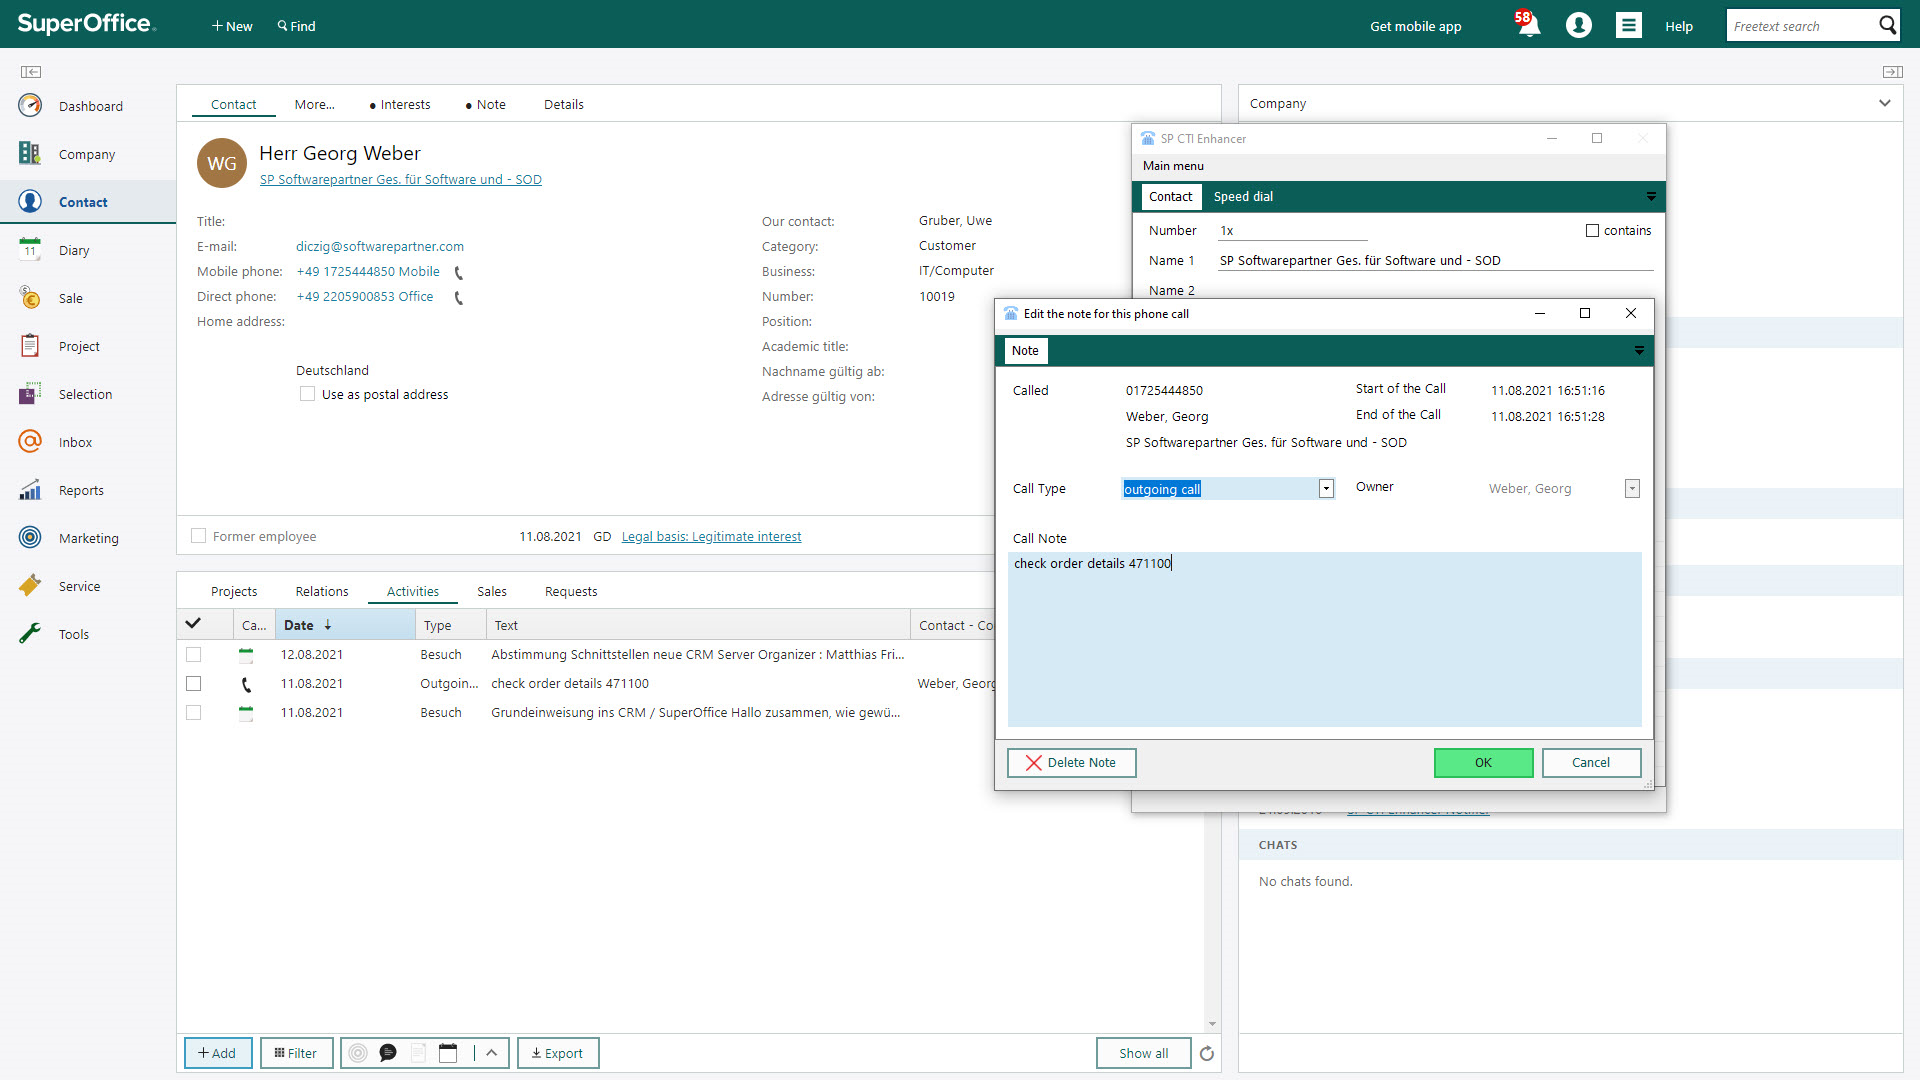This screenshot has height=1080, width=1920.
Task: Open the Marketing sidebar icon
Action: [31, 538]
